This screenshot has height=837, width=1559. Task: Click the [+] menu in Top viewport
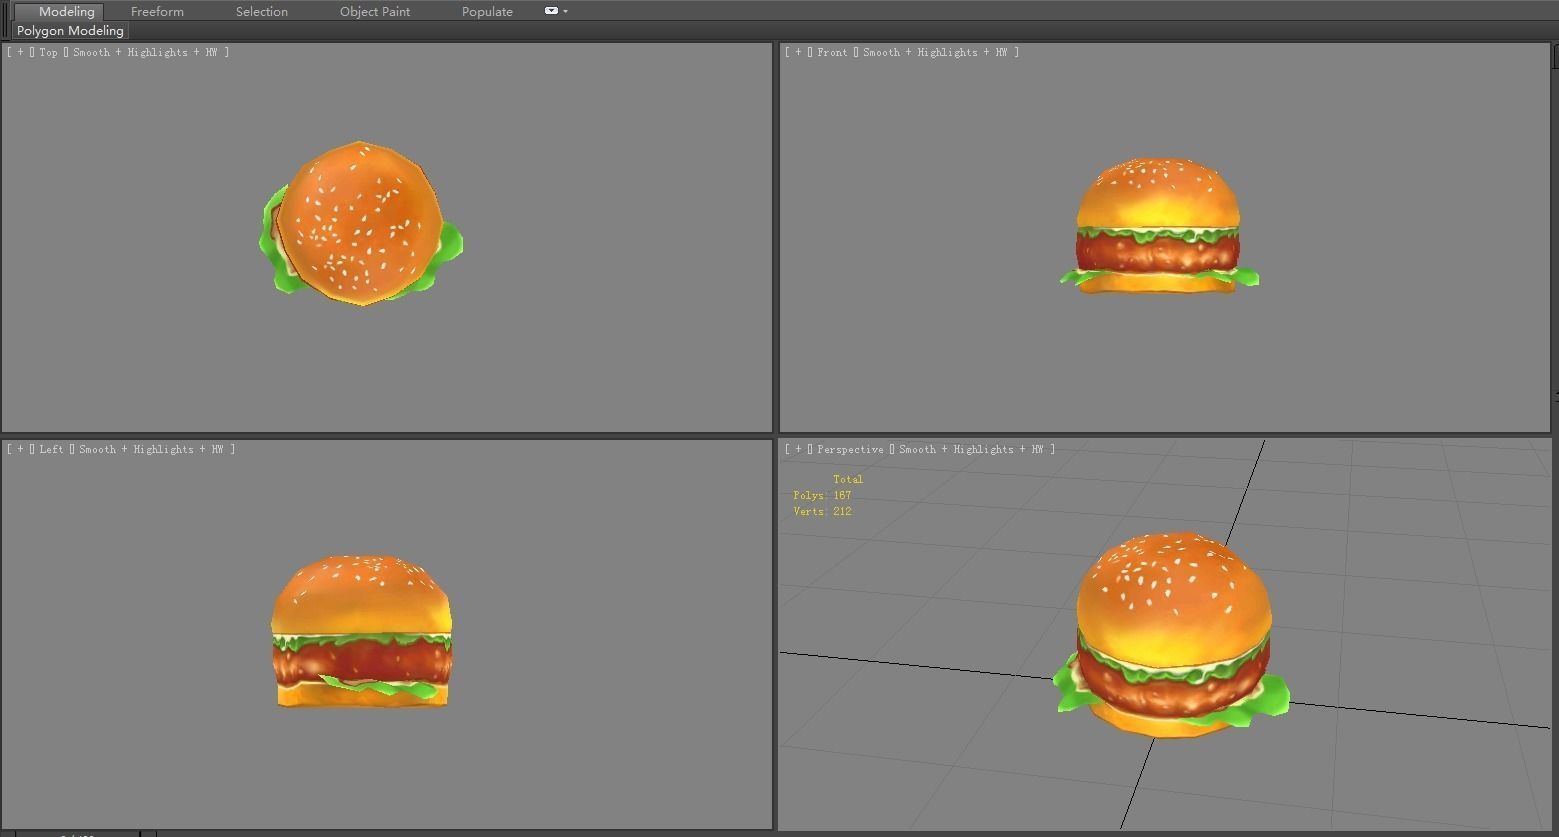tap(20, 52)
